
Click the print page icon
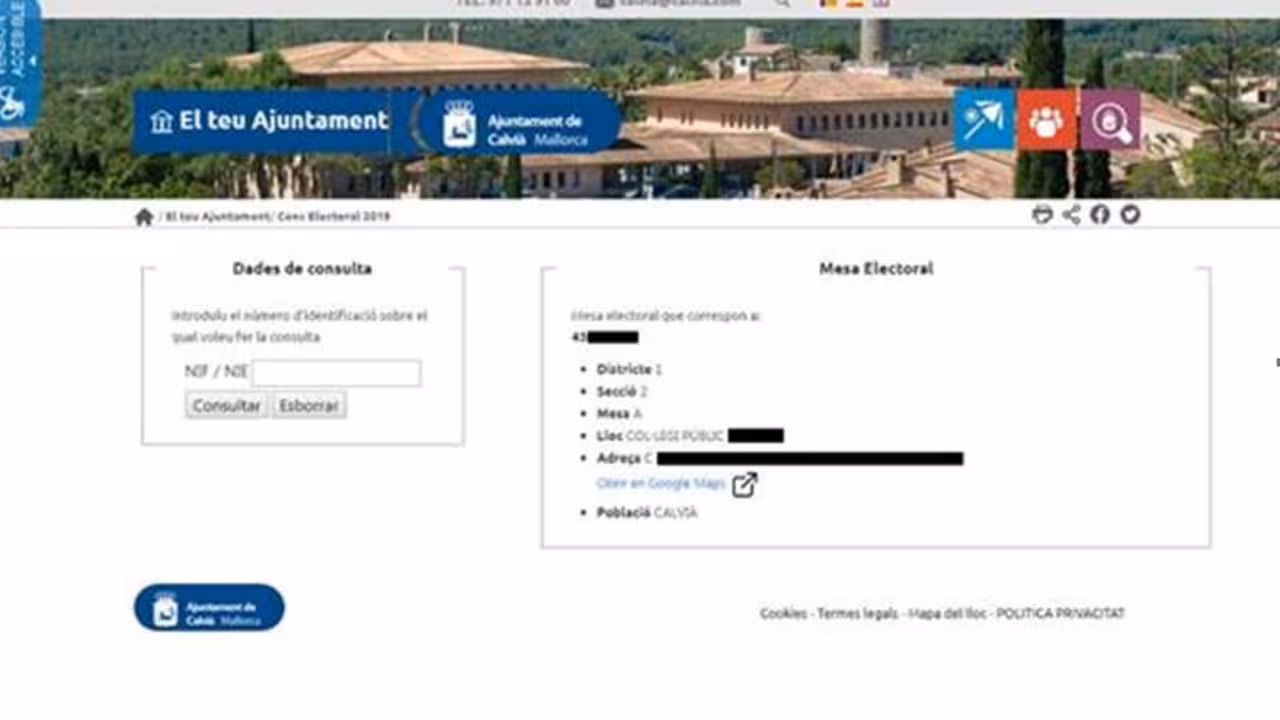point(1042,214)
